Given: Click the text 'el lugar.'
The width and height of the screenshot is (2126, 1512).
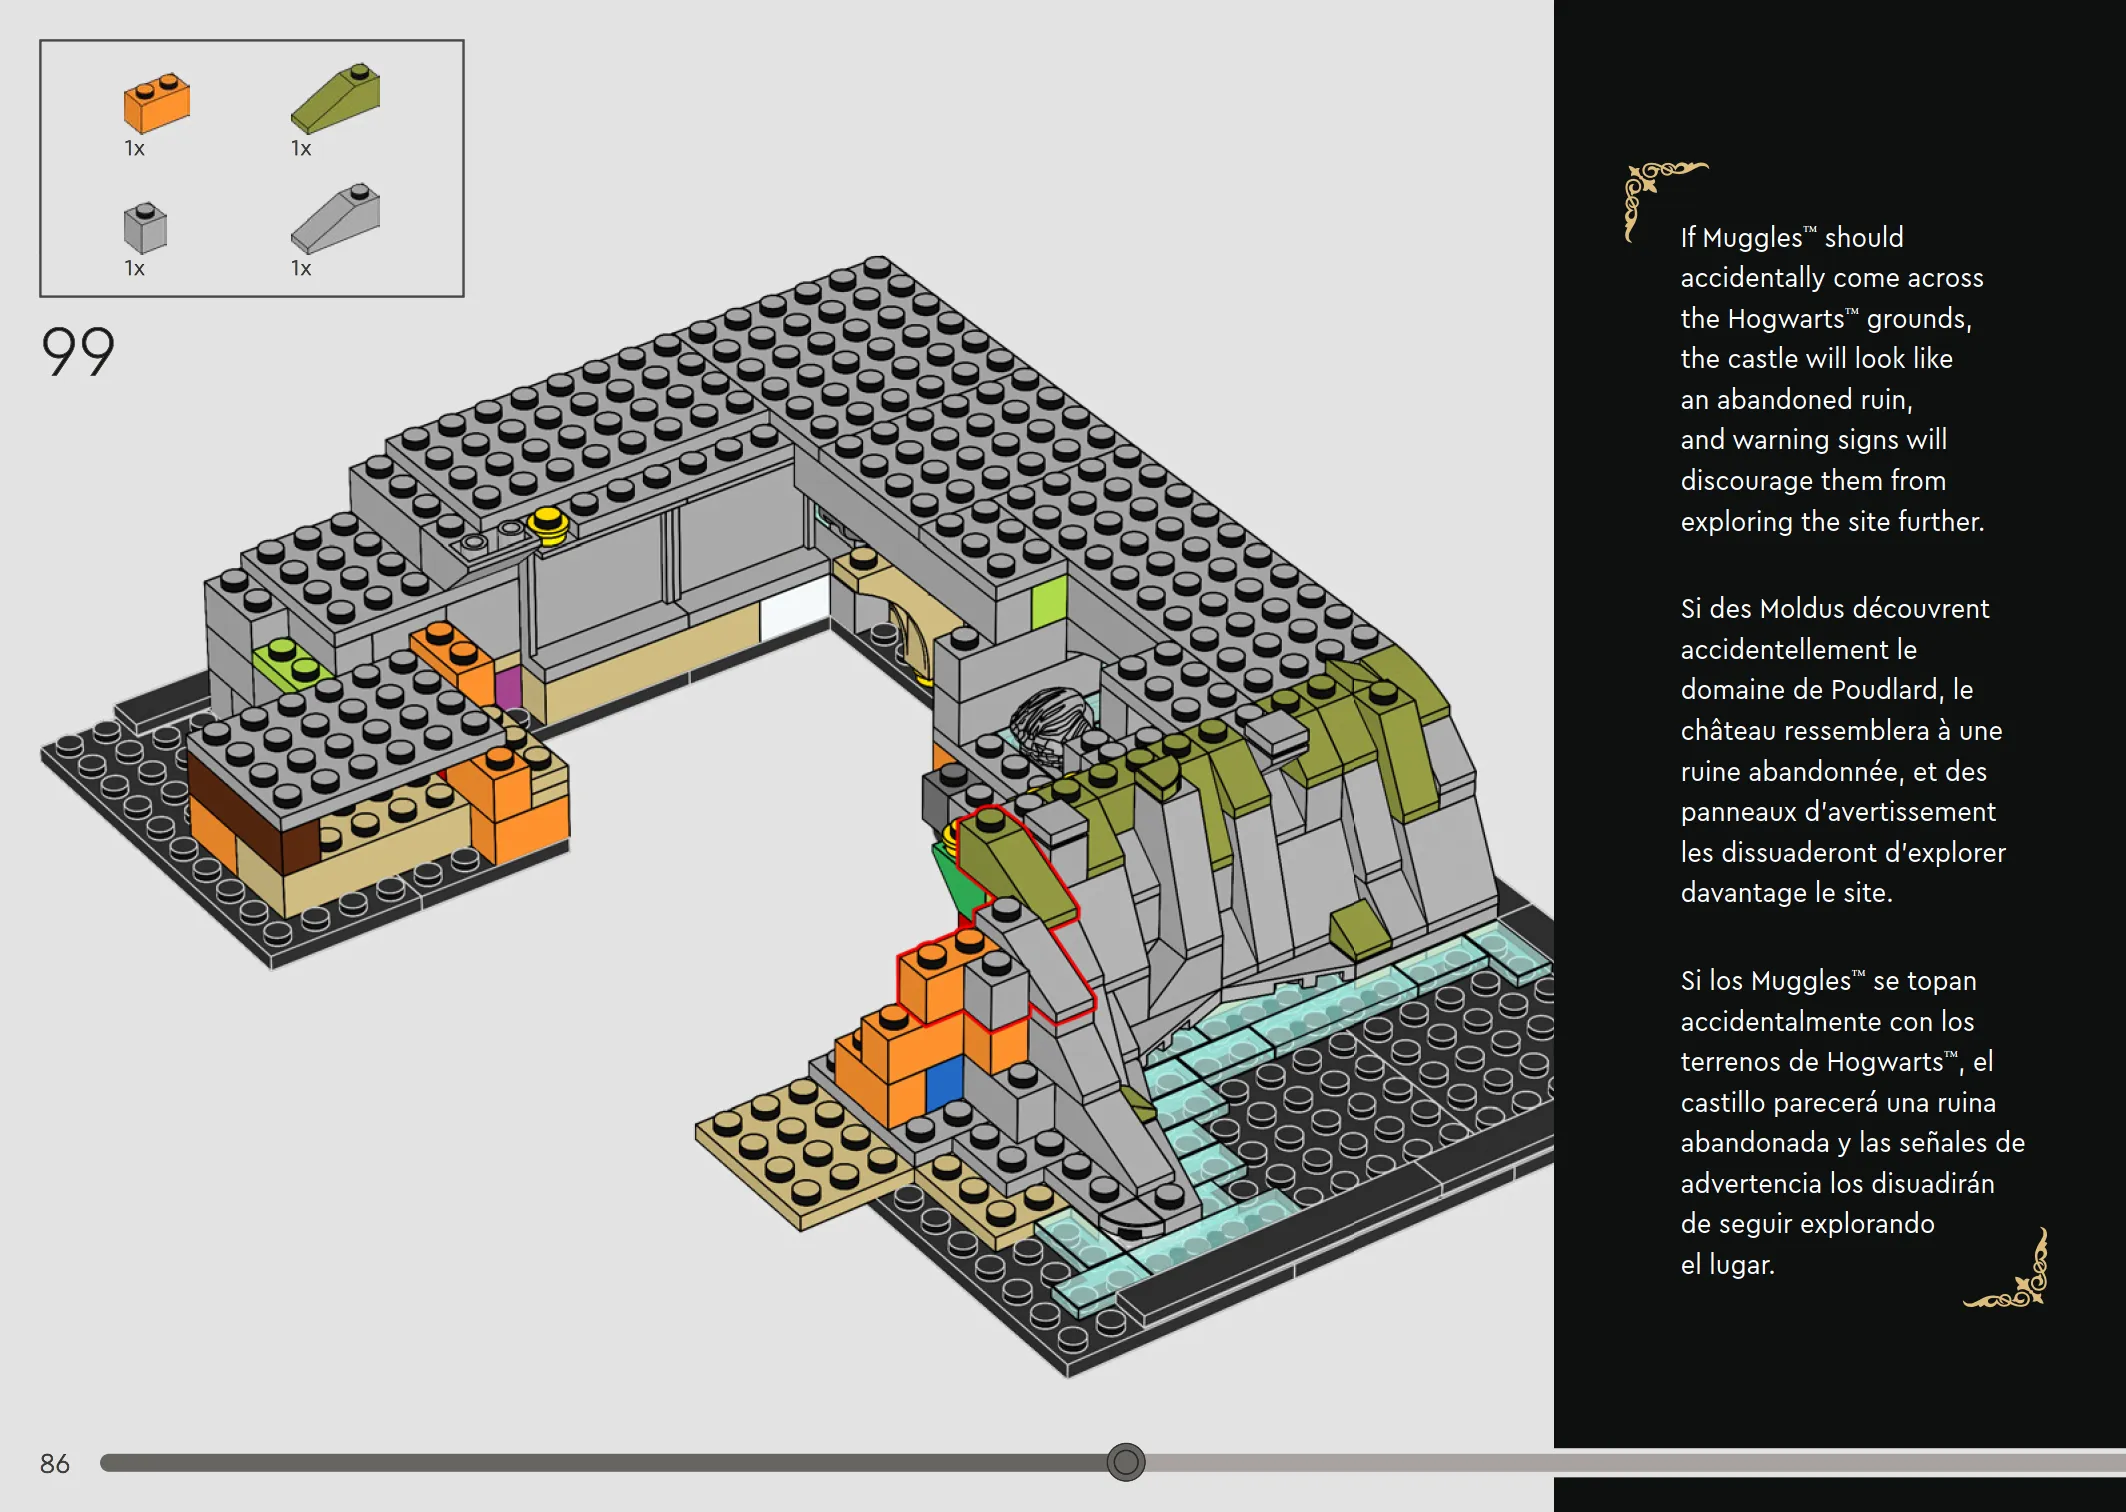Looking at the screenshot, I should [1727, 1264].
